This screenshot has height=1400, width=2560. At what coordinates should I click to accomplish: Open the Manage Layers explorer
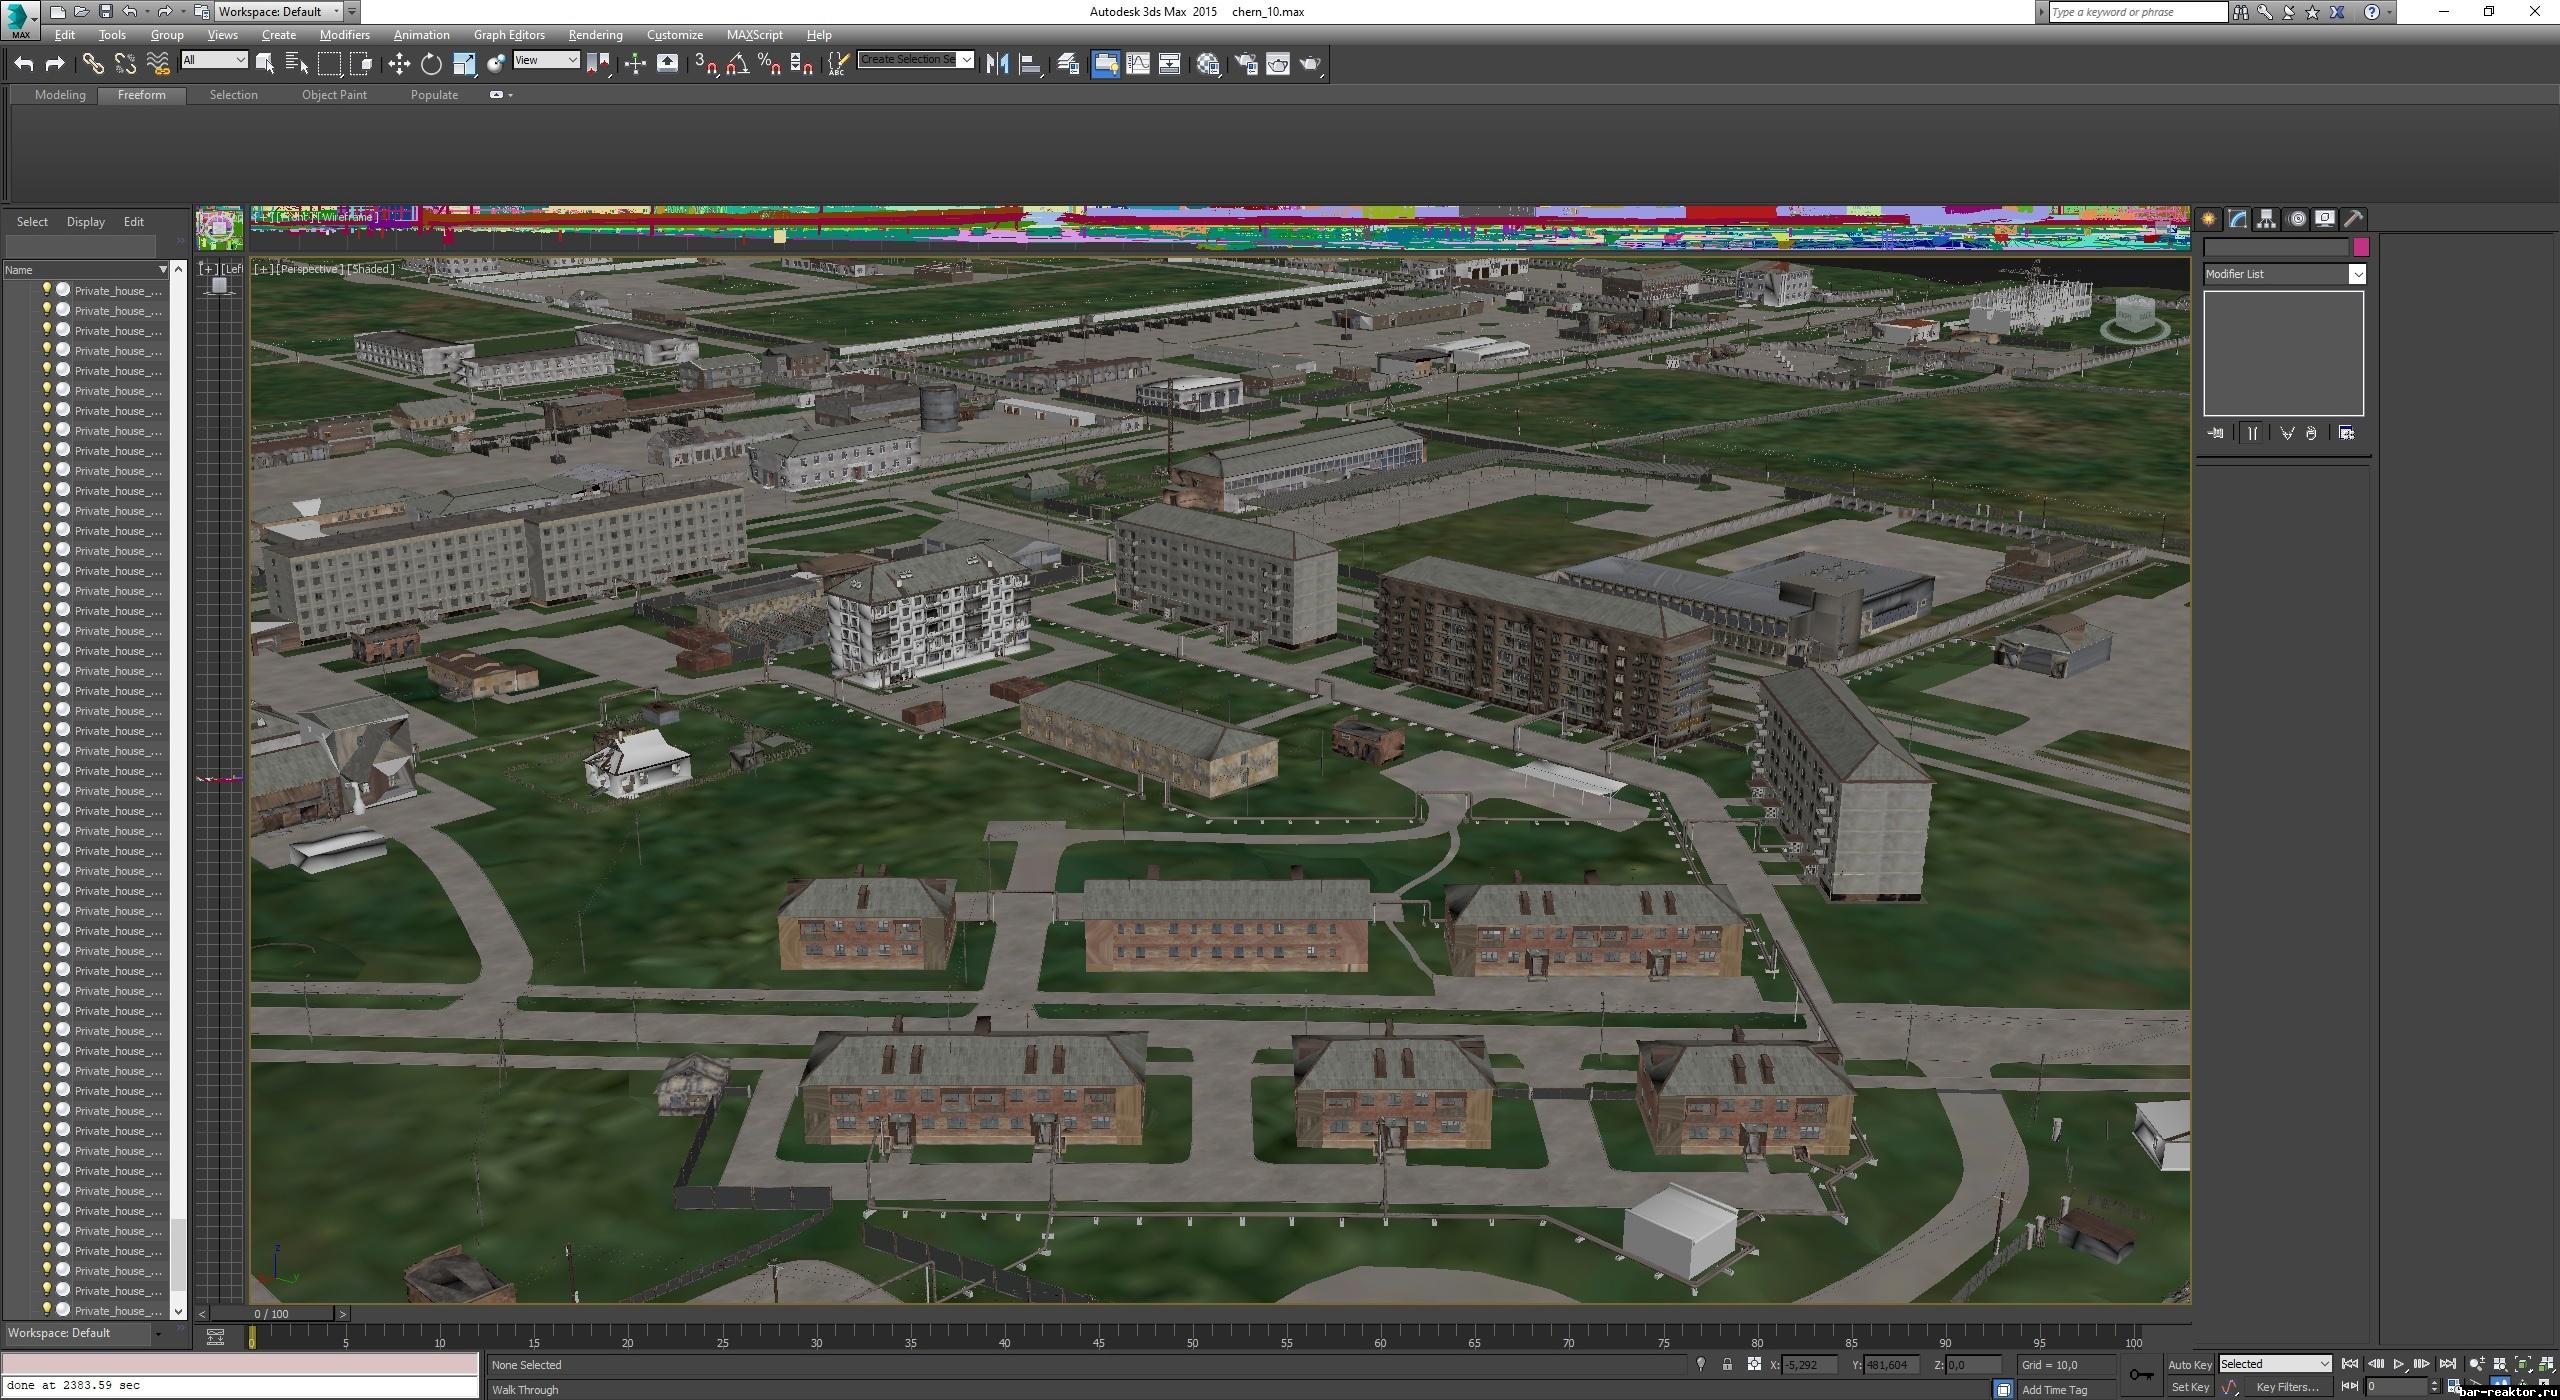pos(1068,64)
